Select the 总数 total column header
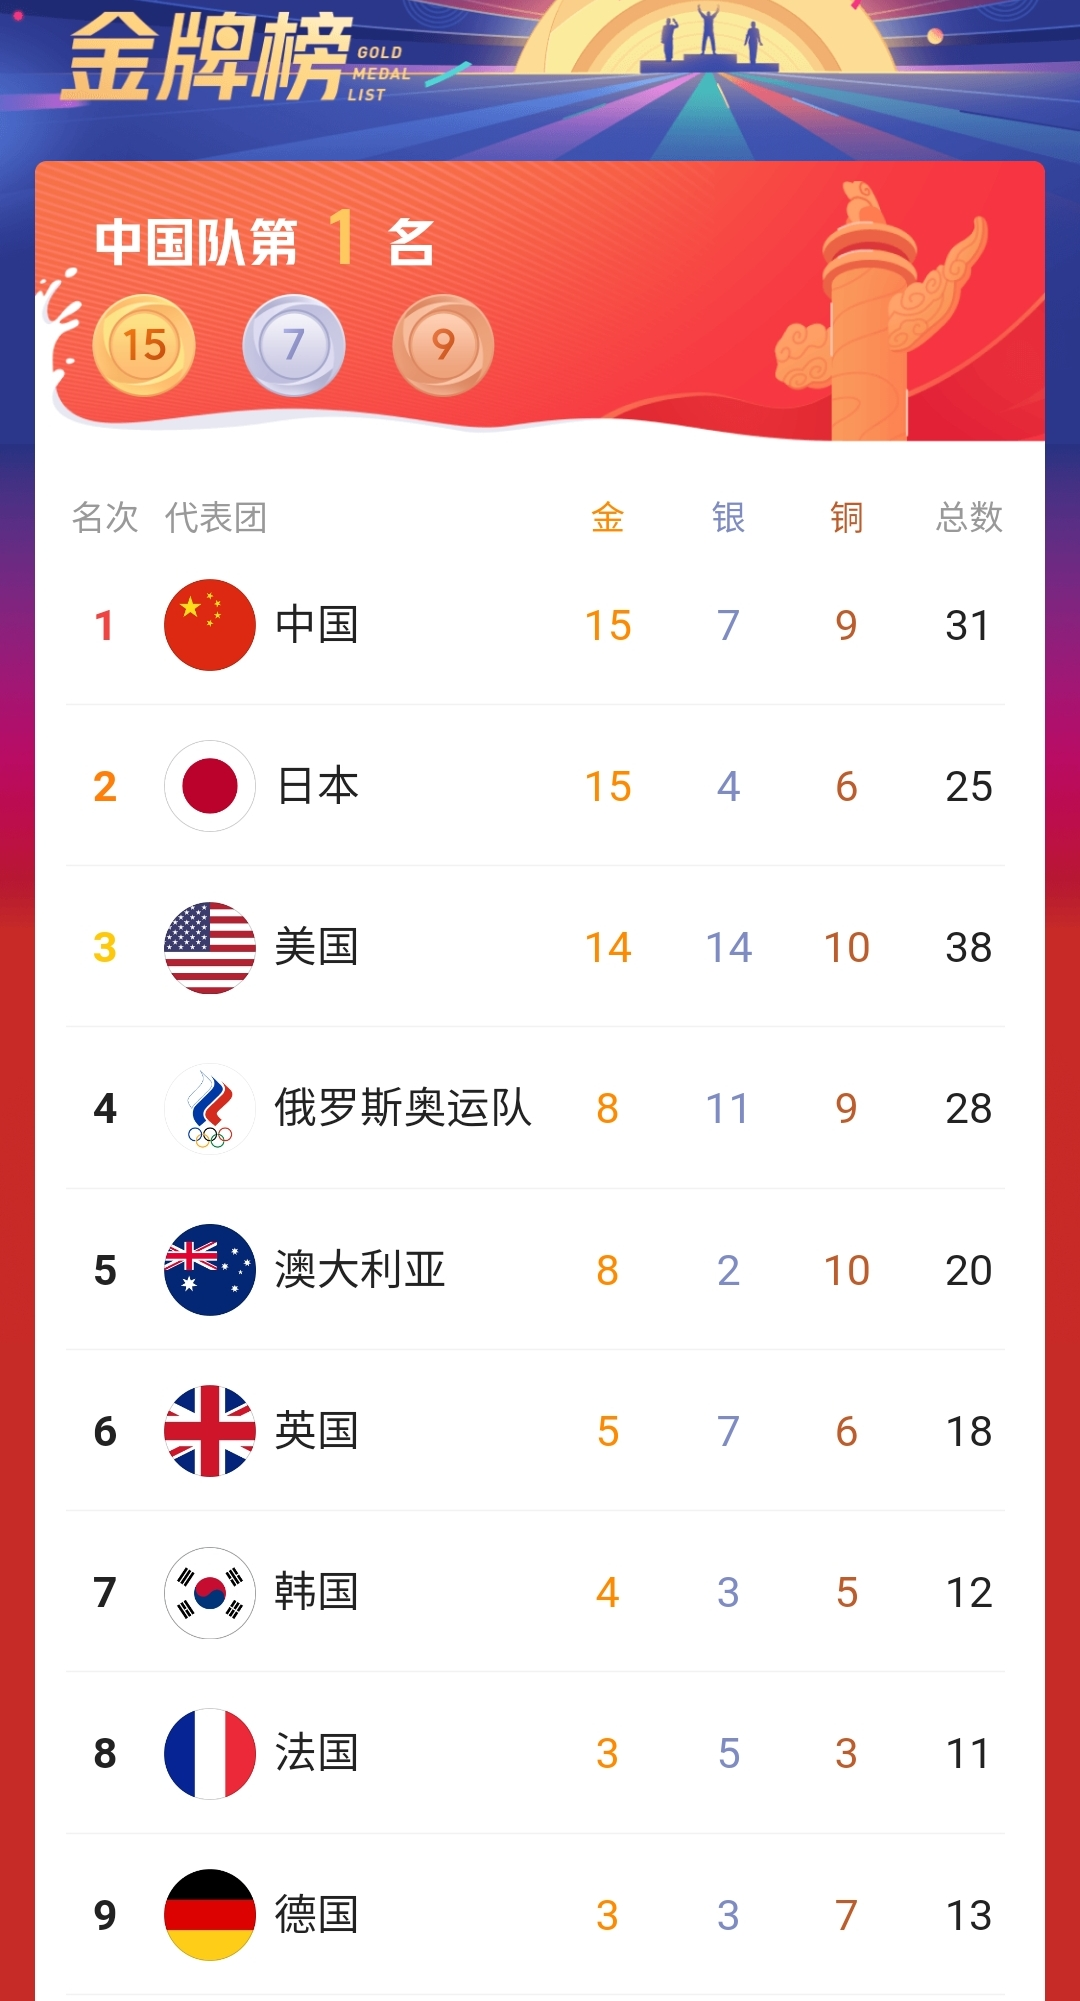 point(968,518)
